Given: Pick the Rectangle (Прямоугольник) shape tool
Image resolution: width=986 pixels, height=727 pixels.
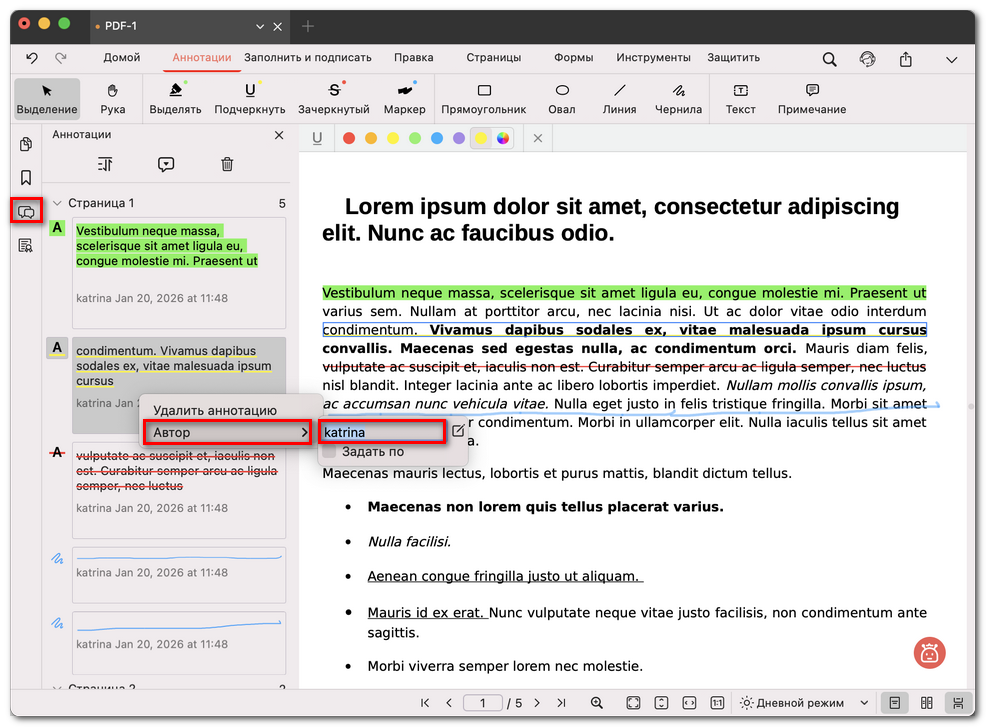Looking at the screenshot, I should point(484,97).
